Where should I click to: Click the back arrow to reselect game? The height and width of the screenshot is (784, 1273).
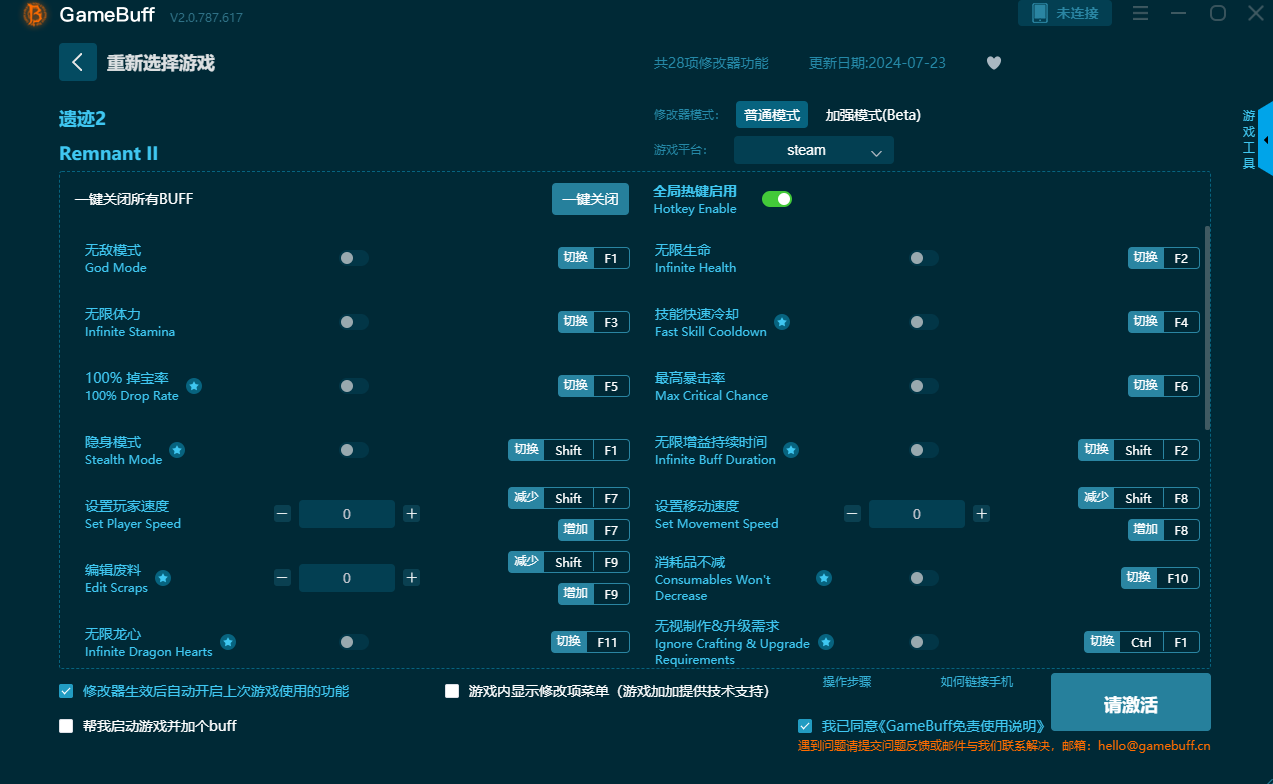click(78, 62)
